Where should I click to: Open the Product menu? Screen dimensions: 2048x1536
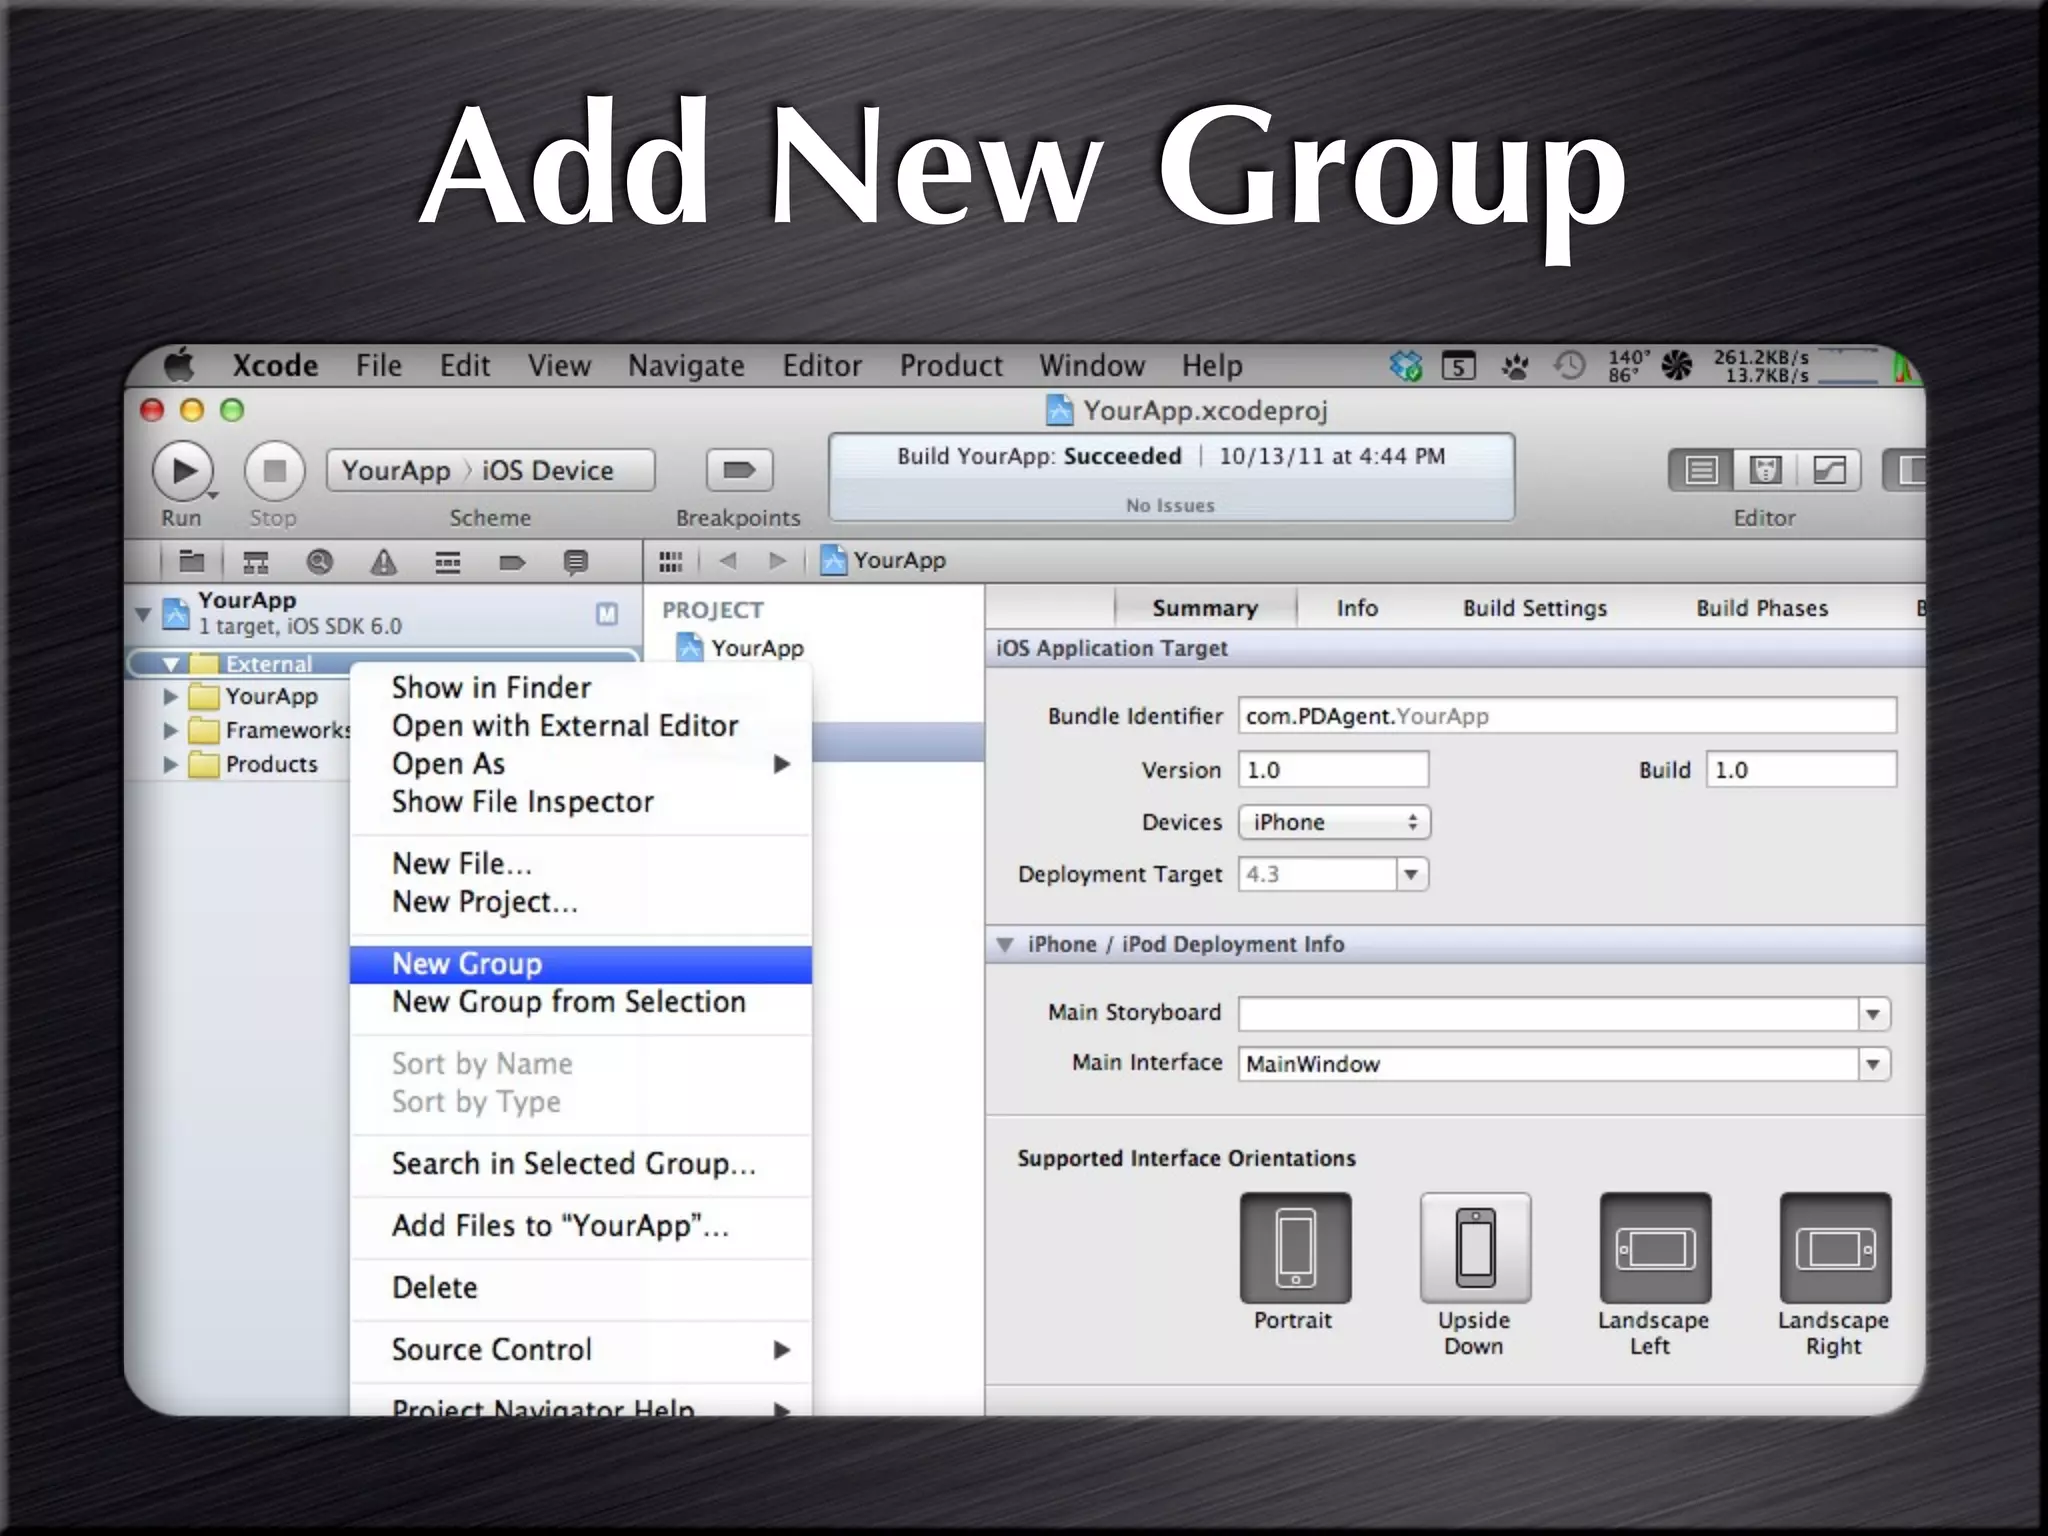click(x=951, y=366)
